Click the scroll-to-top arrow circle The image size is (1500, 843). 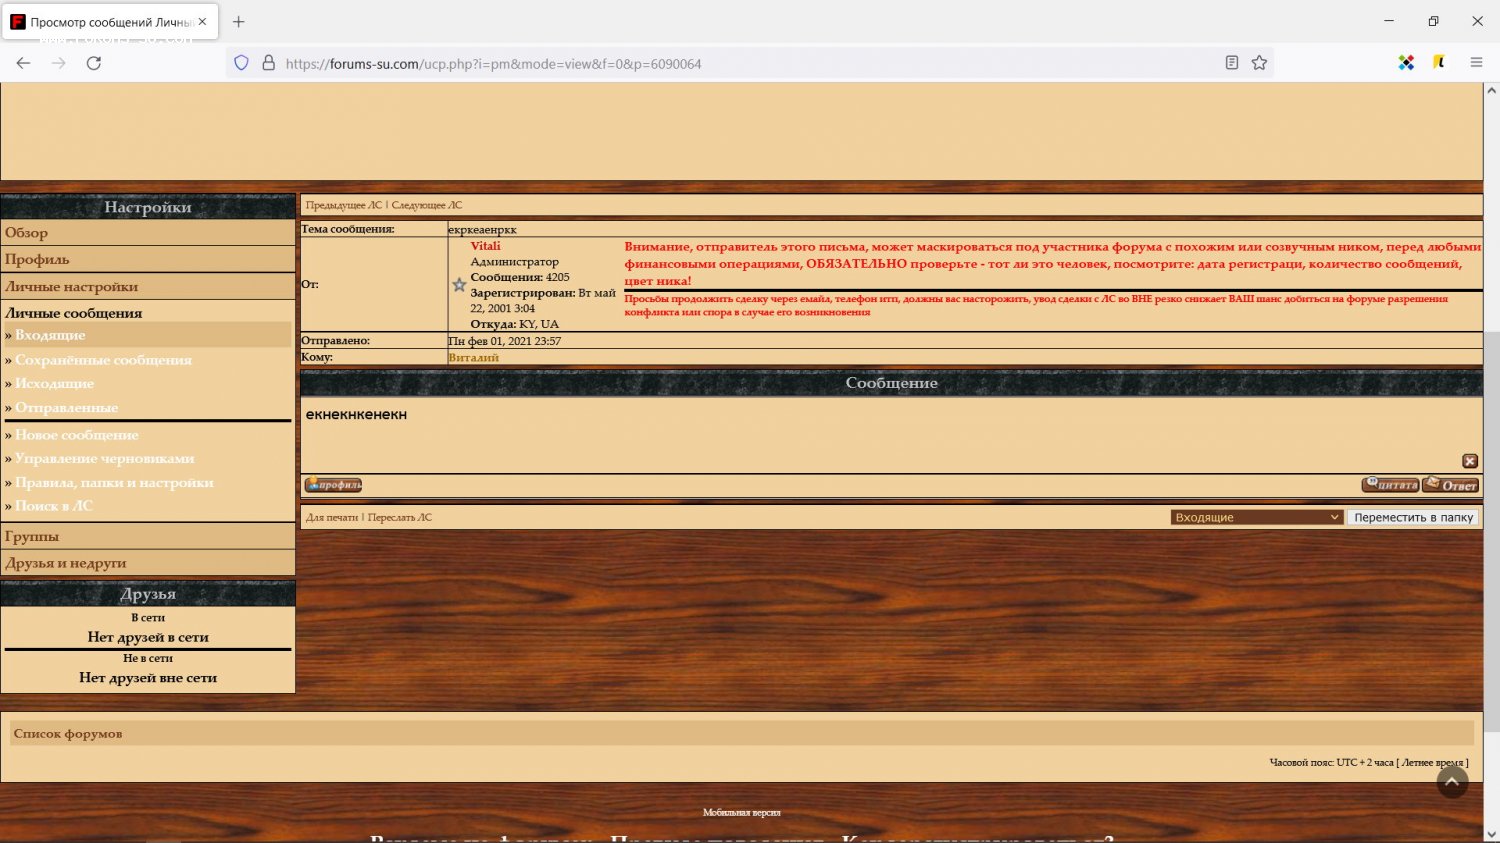click(1452, 782)
